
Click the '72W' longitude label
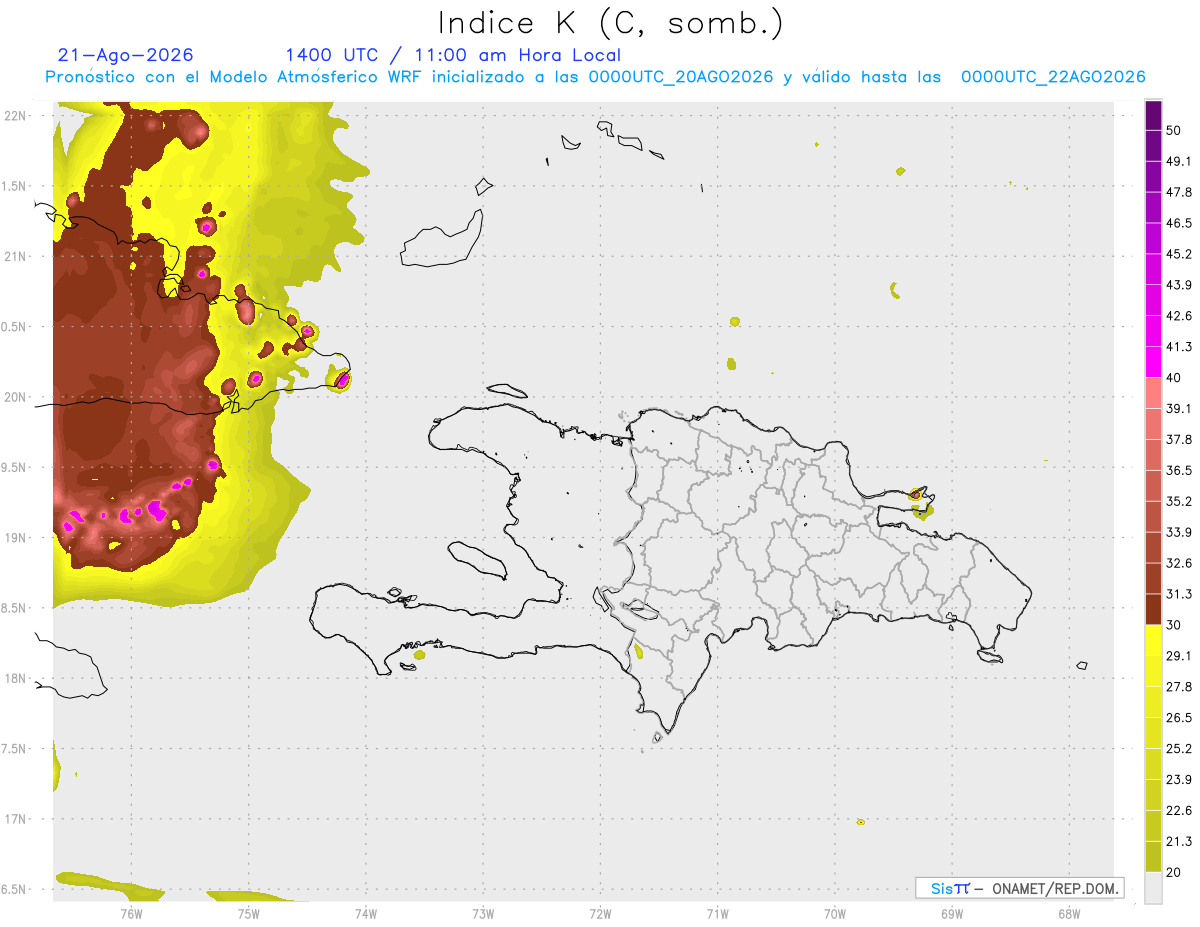(x=600, y=914)
